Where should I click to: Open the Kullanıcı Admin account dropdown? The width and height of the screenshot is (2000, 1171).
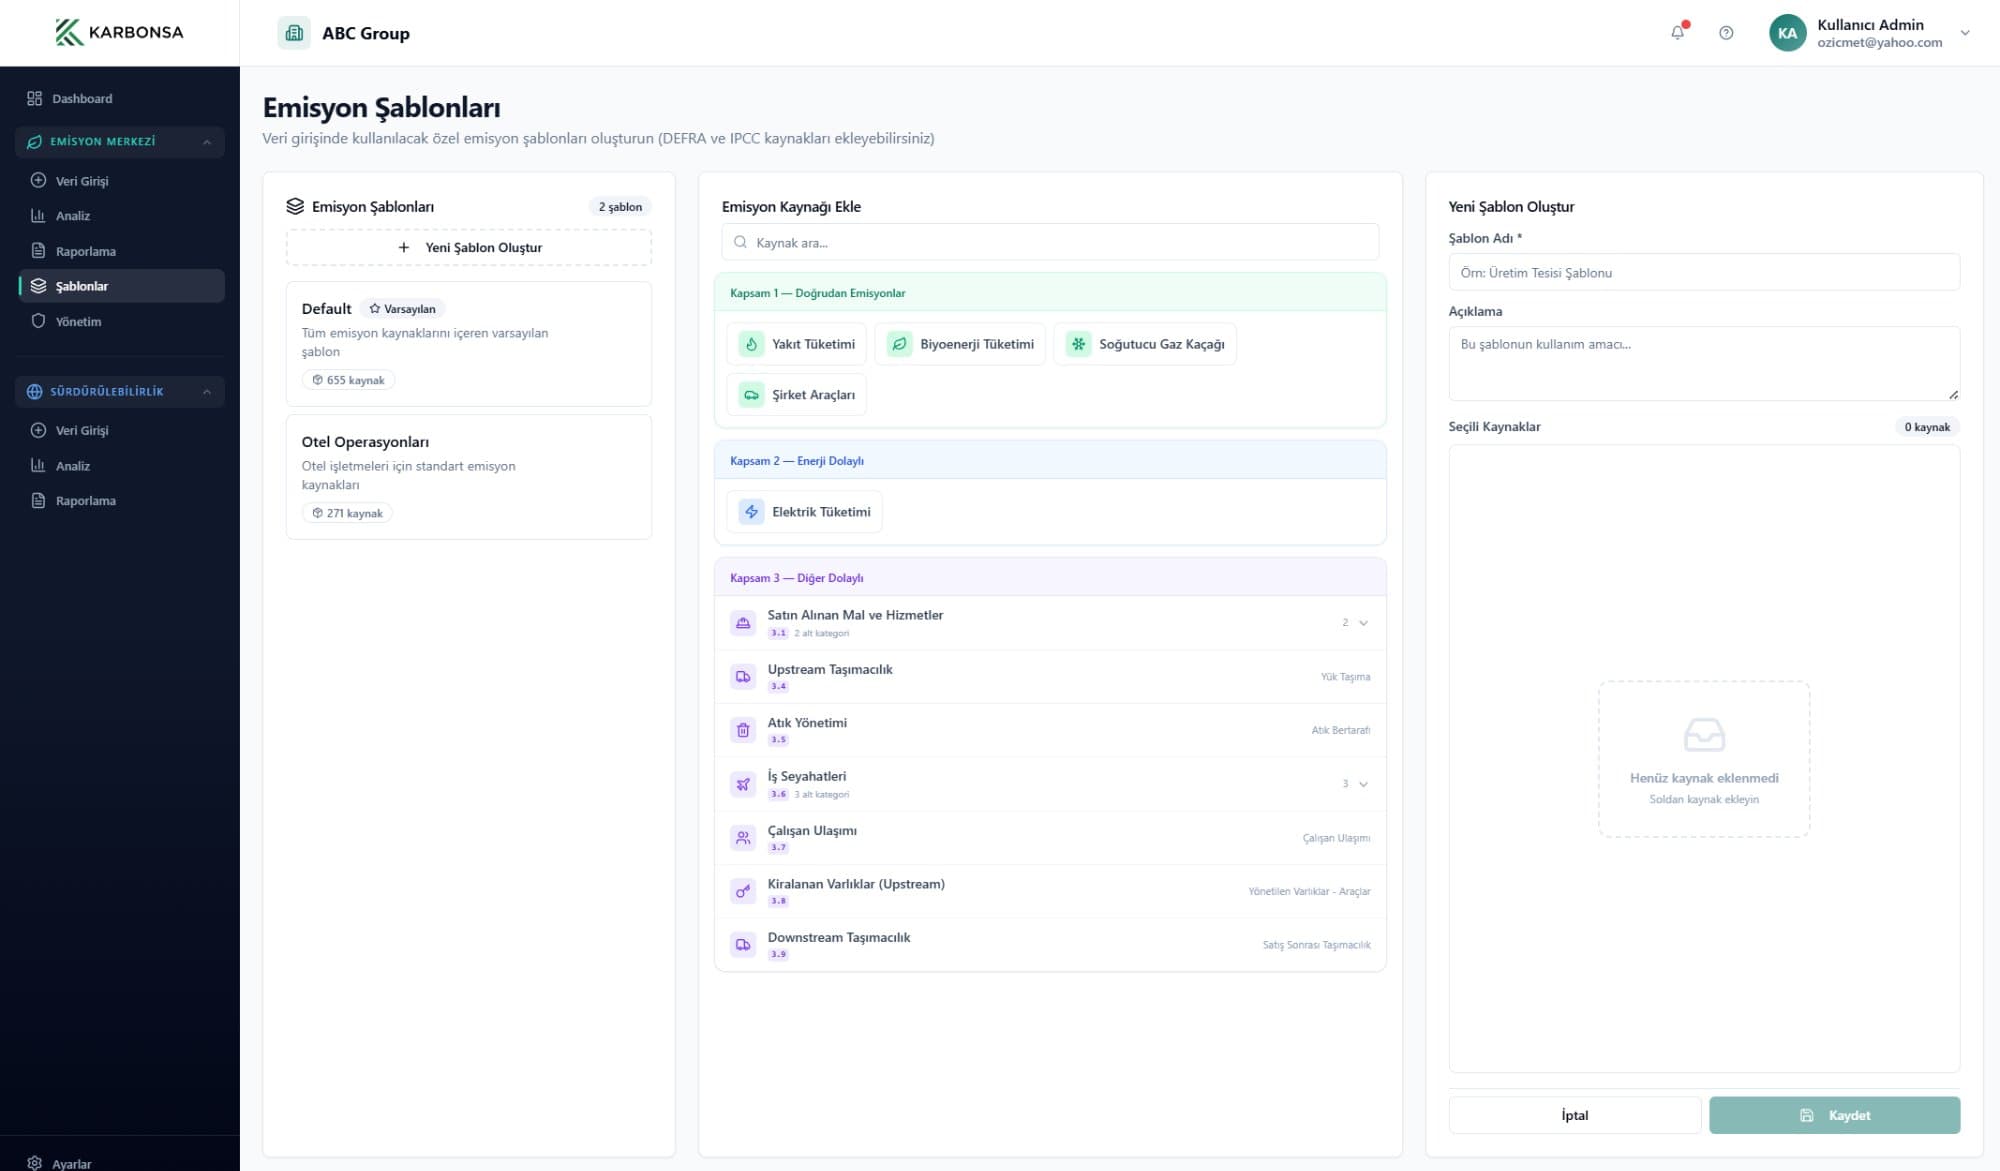click(x=1964, y=33)
